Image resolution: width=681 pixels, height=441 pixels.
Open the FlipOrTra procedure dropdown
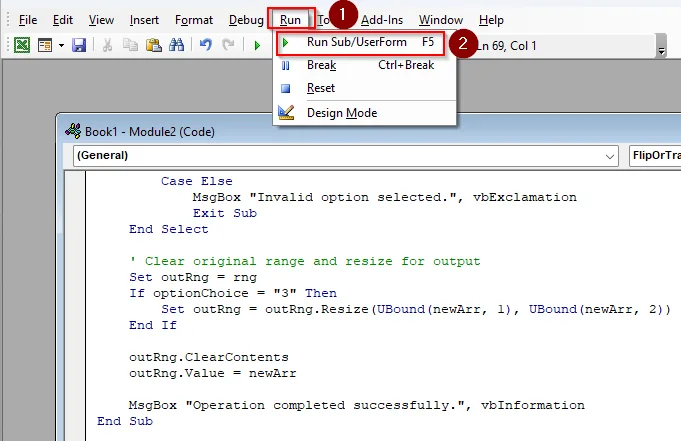655,156
